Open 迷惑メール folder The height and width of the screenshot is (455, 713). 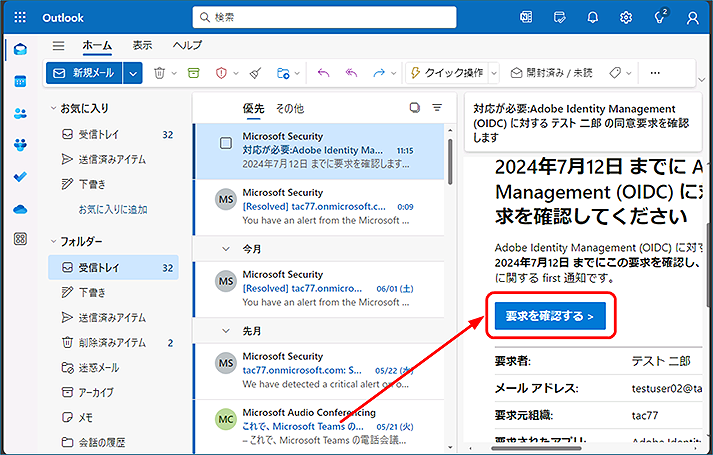click(x=113, y=367)
